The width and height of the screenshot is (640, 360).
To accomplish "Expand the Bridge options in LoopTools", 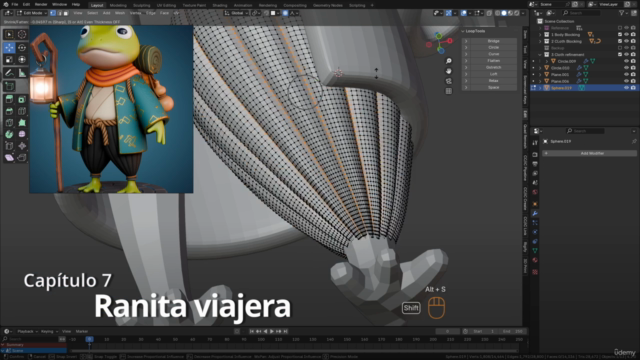I will pyautogui.click(x=466, y=41).
